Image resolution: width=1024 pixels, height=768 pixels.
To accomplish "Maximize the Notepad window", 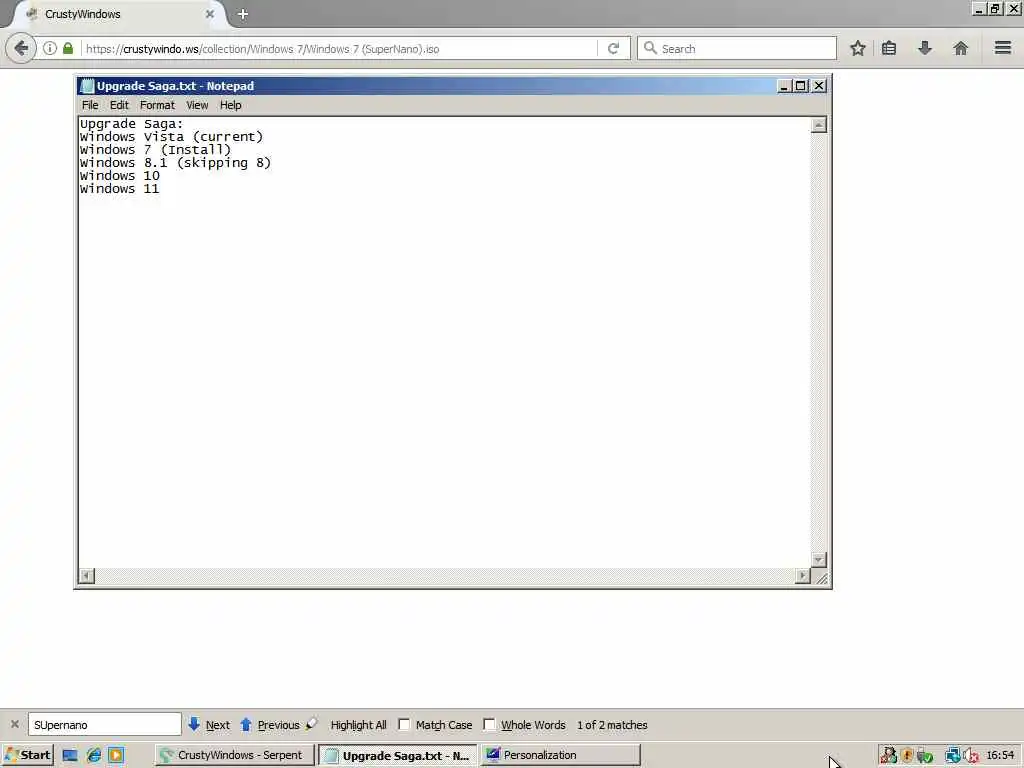I will pos(801,86).
